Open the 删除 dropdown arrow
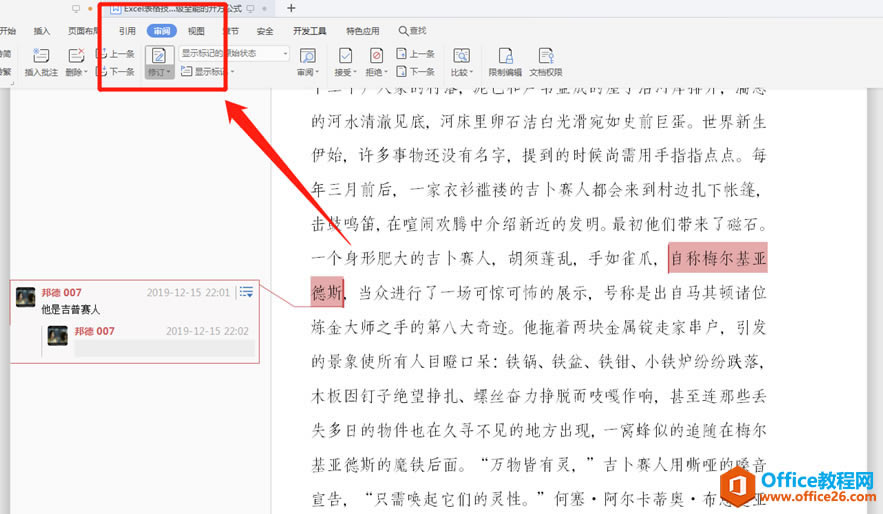Viewport: 883px width, 514px height. tap(86, 72)
